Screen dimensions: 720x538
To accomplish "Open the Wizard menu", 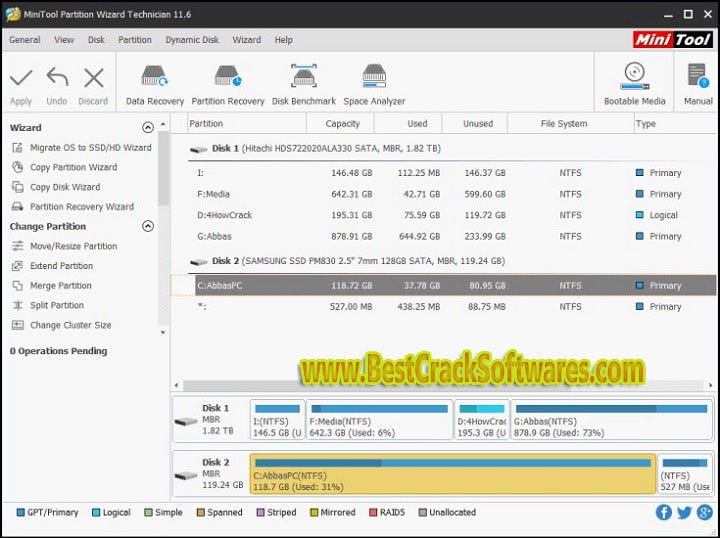I will [x=247, y=40].
